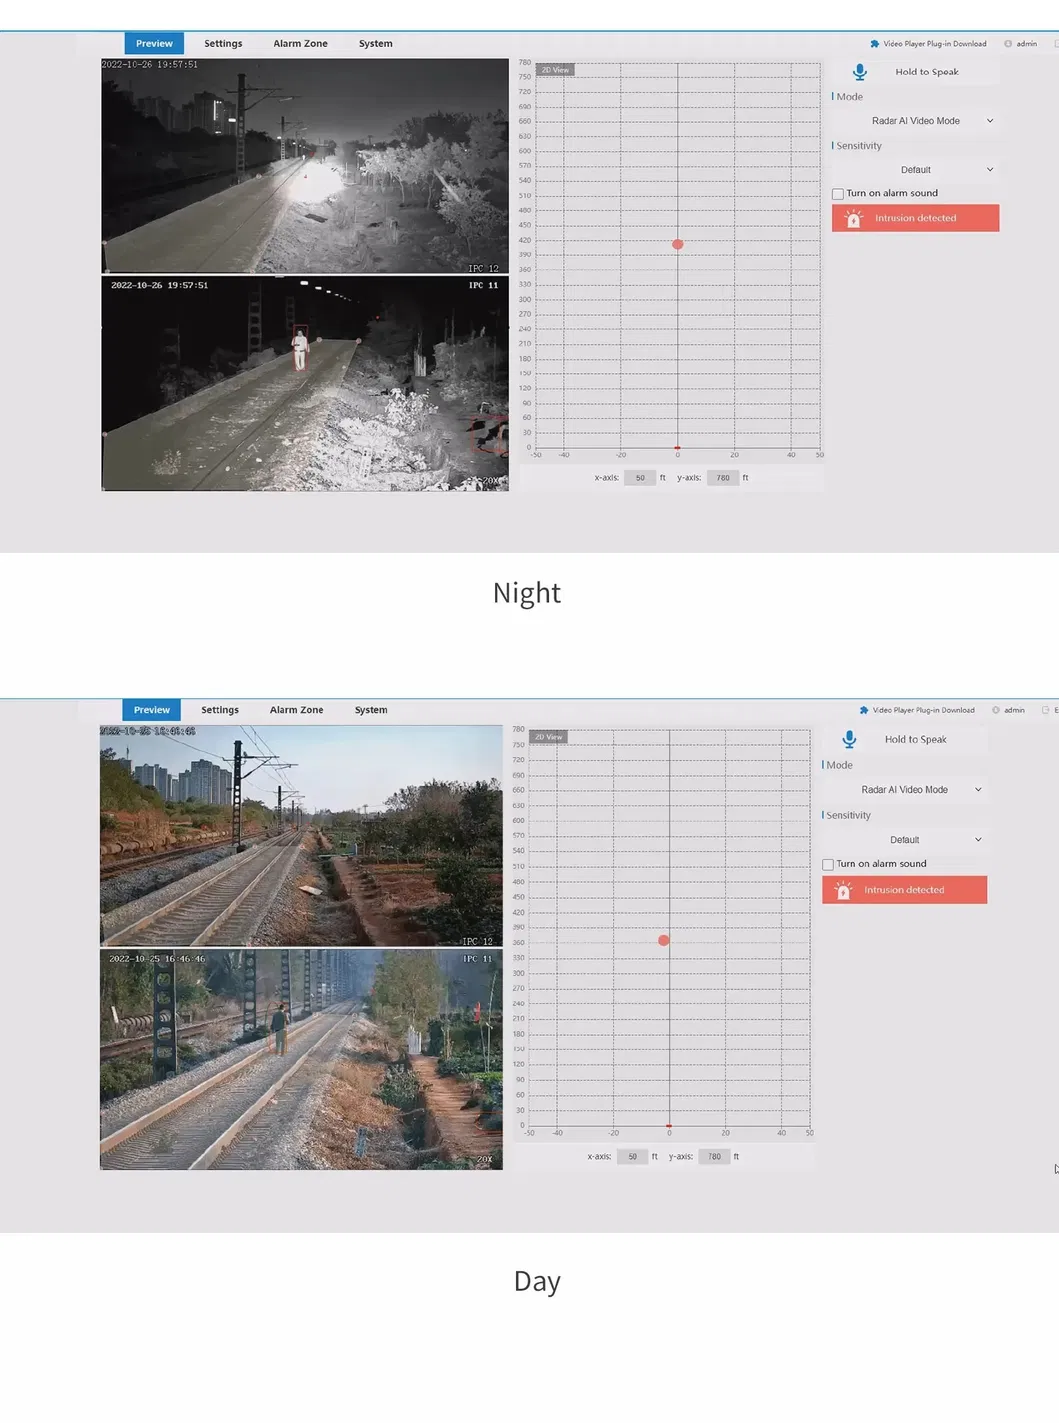Select the IPC 11 video feed in Day panel
1059x1423 pixels.
click(301, 1059)
